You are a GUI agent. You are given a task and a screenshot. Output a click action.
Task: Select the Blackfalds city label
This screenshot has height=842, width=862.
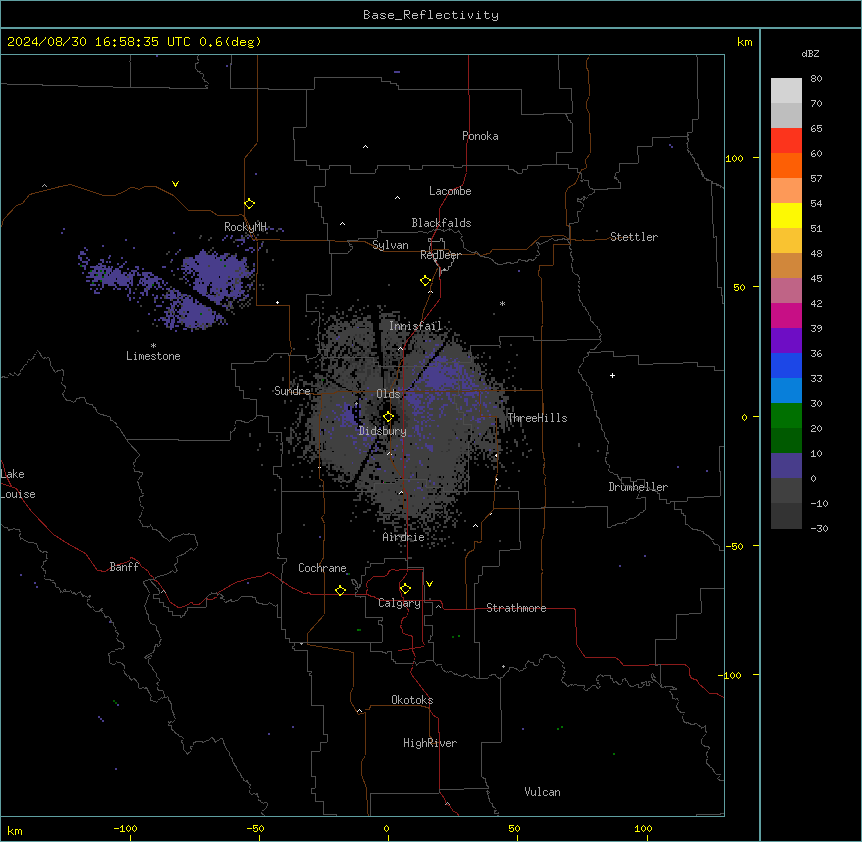441,223
